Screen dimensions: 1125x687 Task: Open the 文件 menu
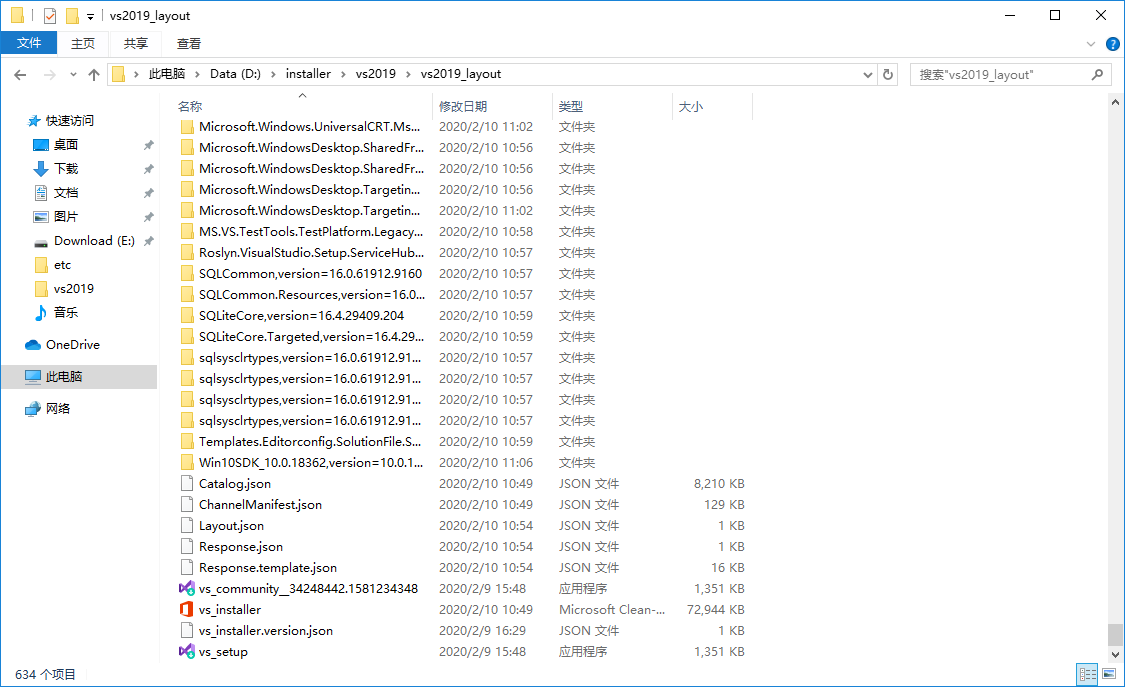tap(29, 43)
